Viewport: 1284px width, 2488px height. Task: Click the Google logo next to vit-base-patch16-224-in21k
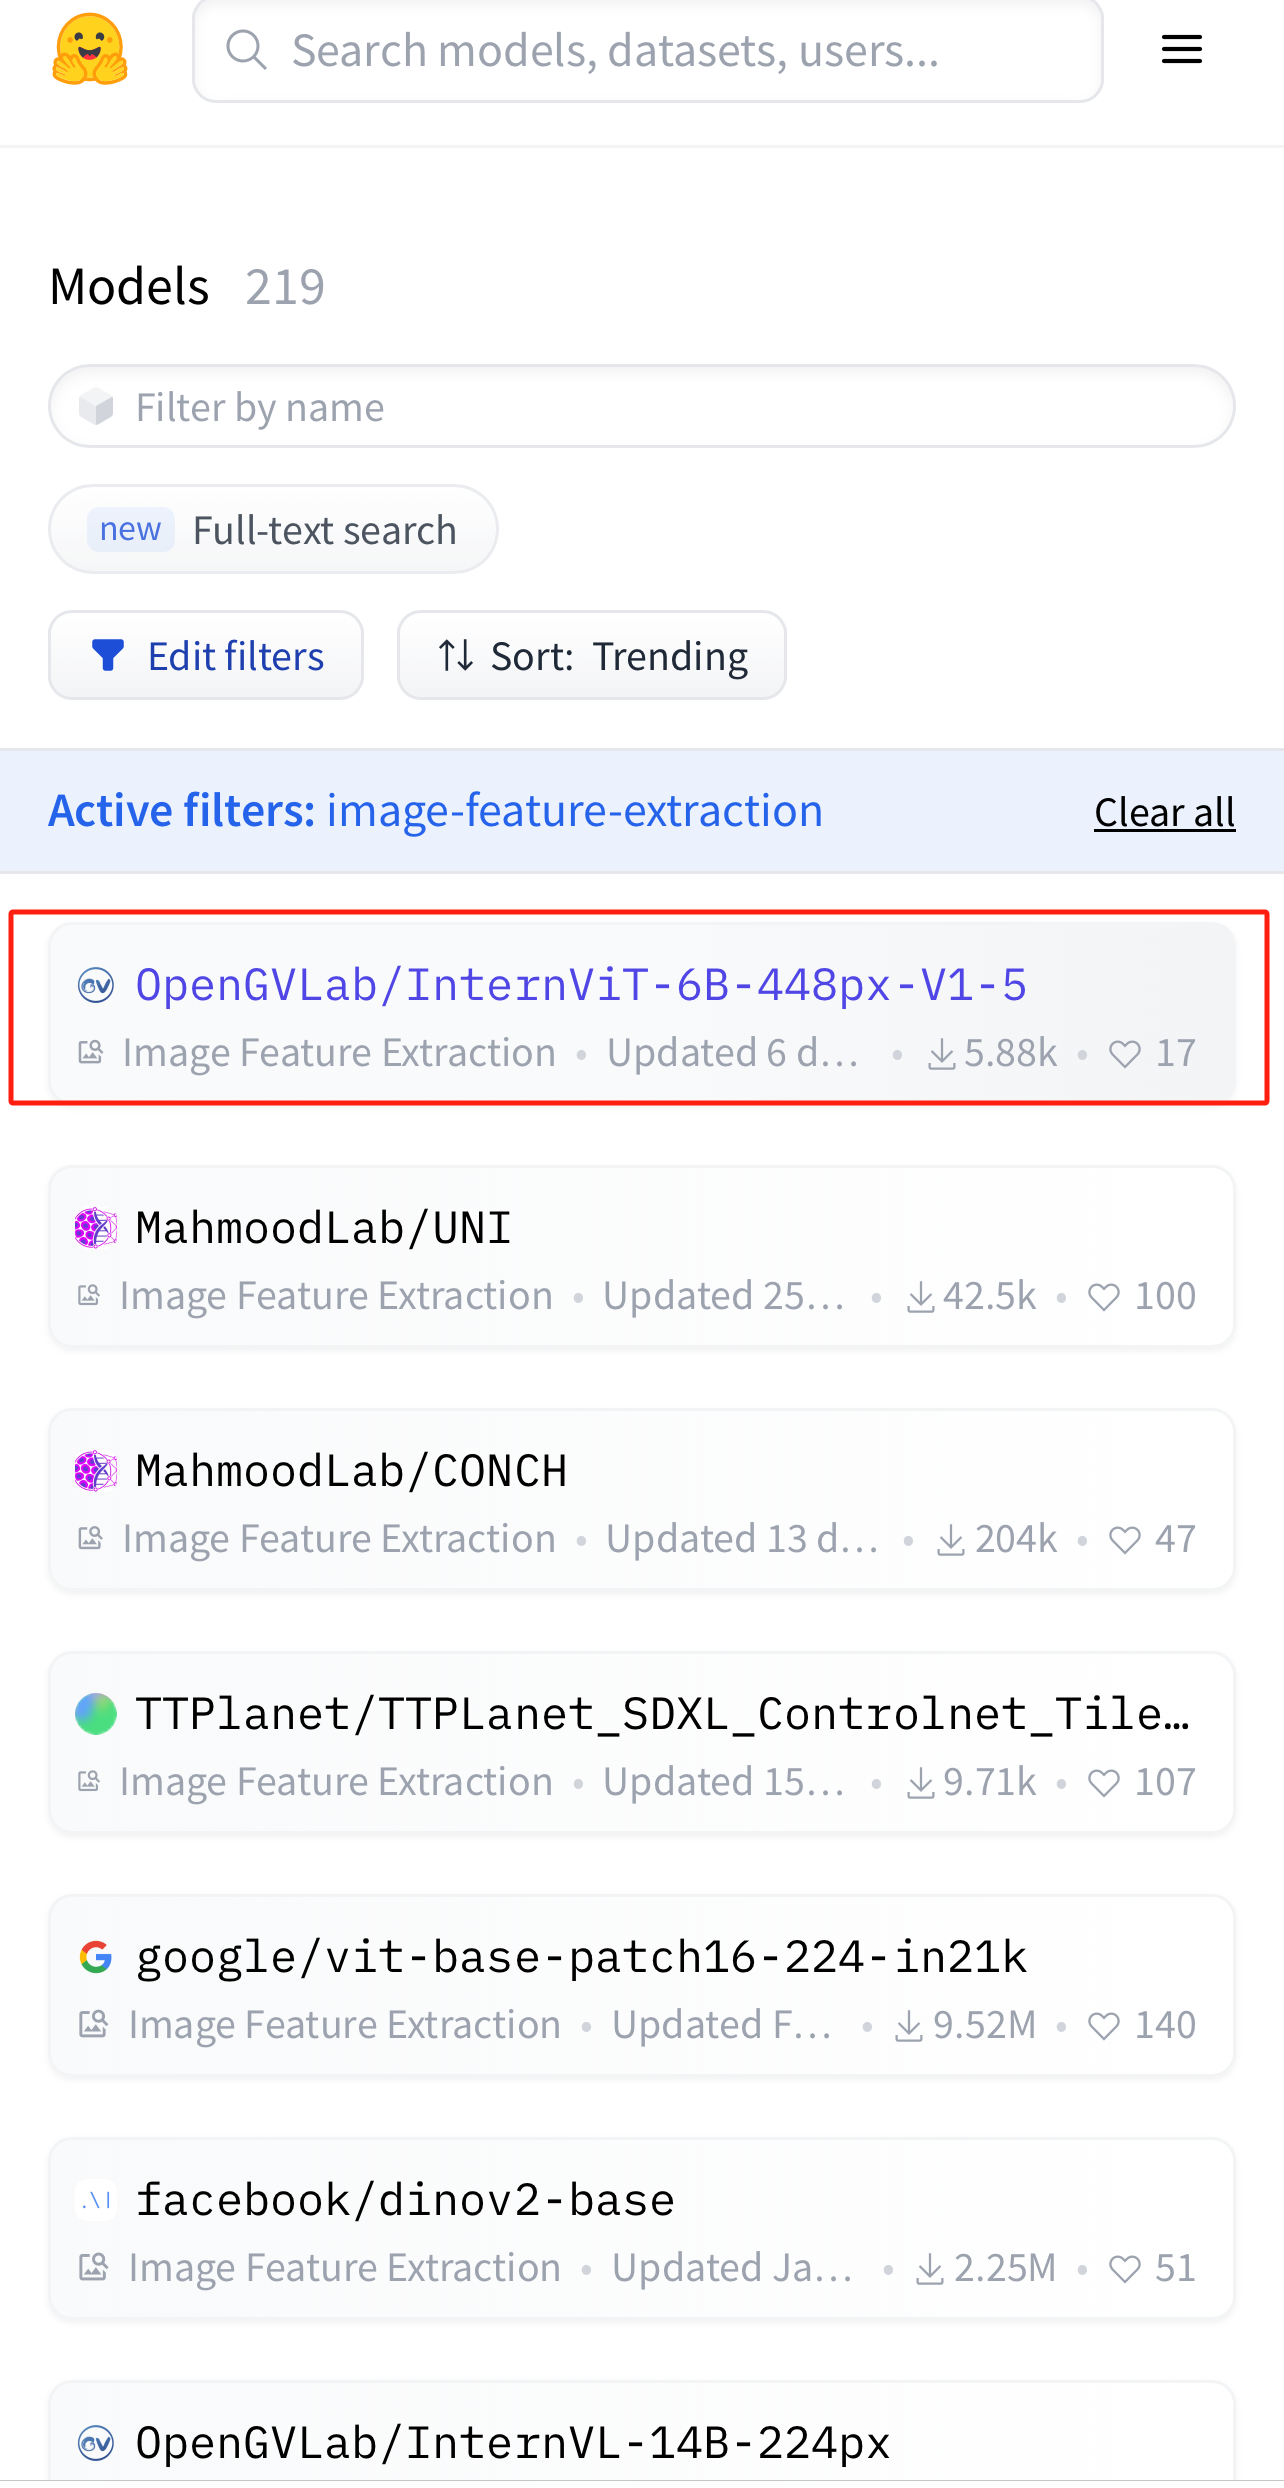point(96,1956)
